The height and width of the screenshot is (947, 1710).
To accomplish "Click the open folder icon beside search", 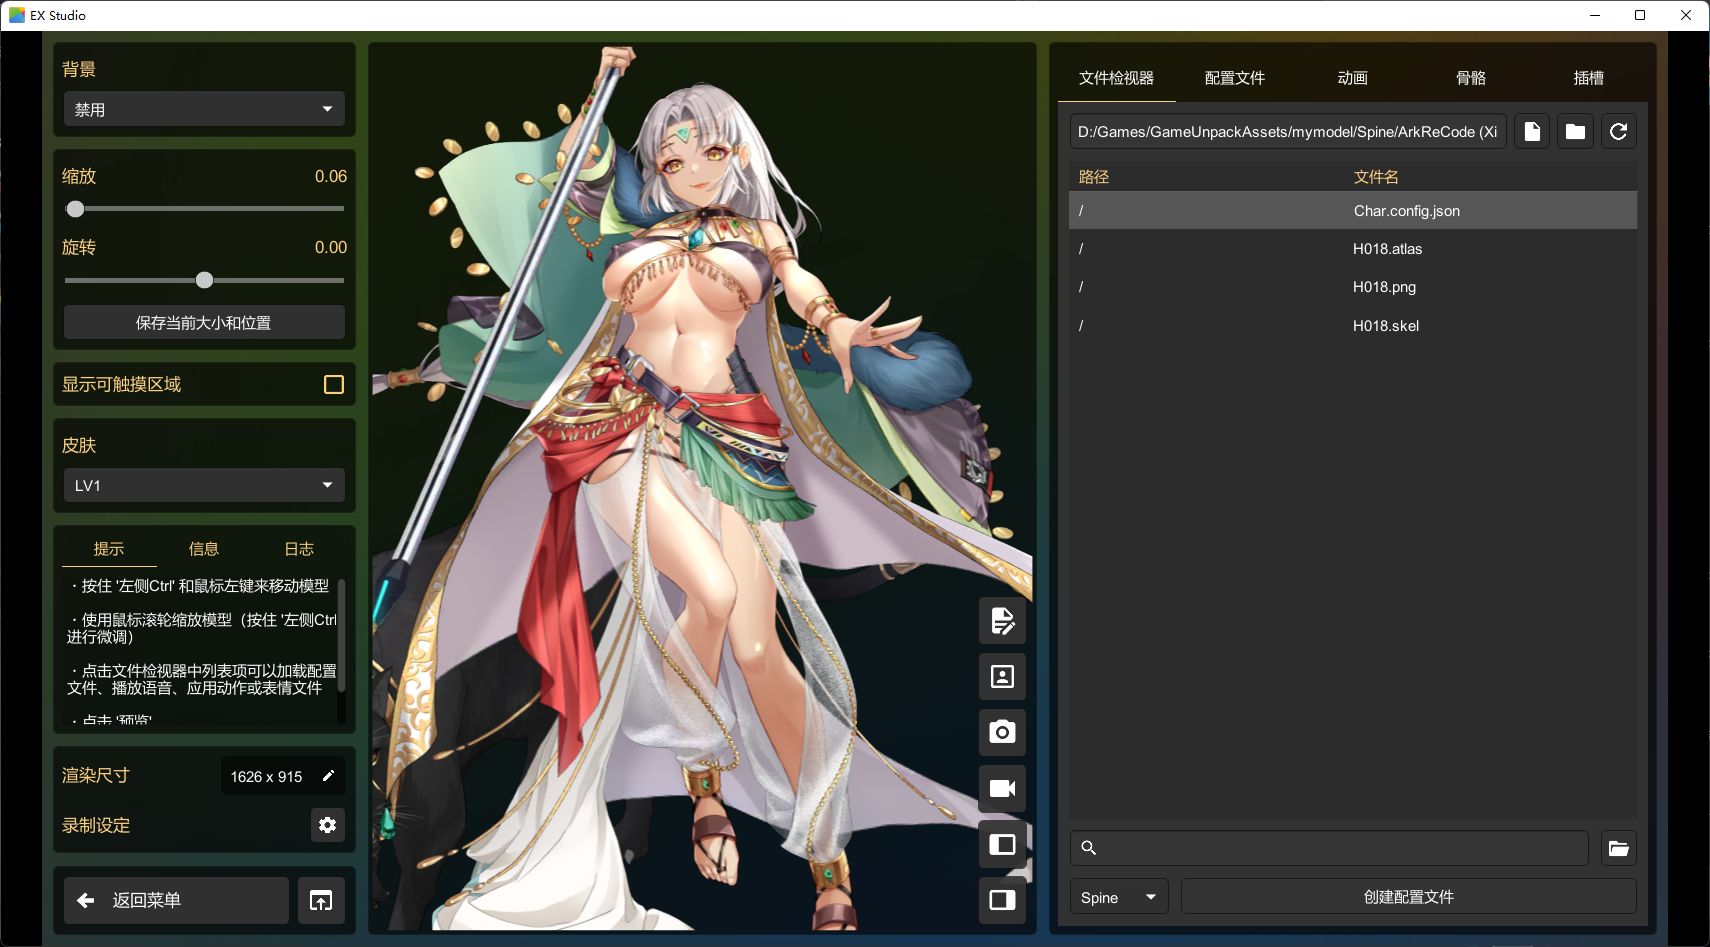I will pyautogui.click(x=1619, y=848).
